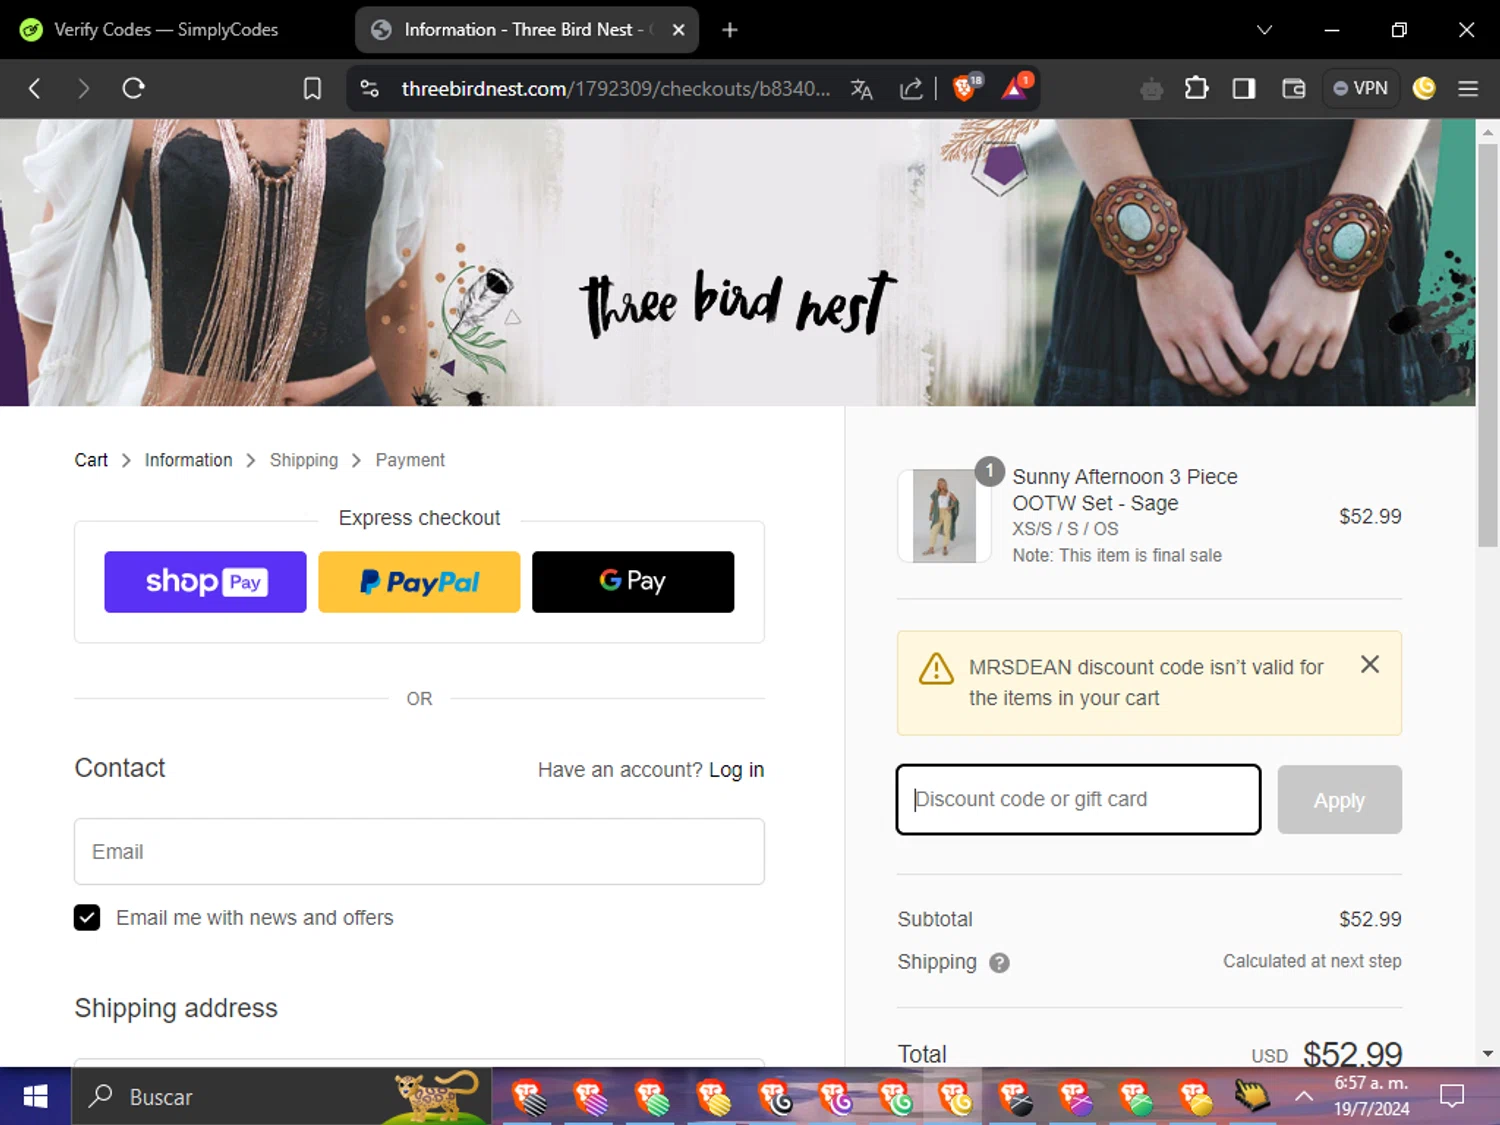Open the Brave Wallet icon
The width and height of the screenshot is (1500, 1125).
pyautogui.click(x=1293, y=89)
